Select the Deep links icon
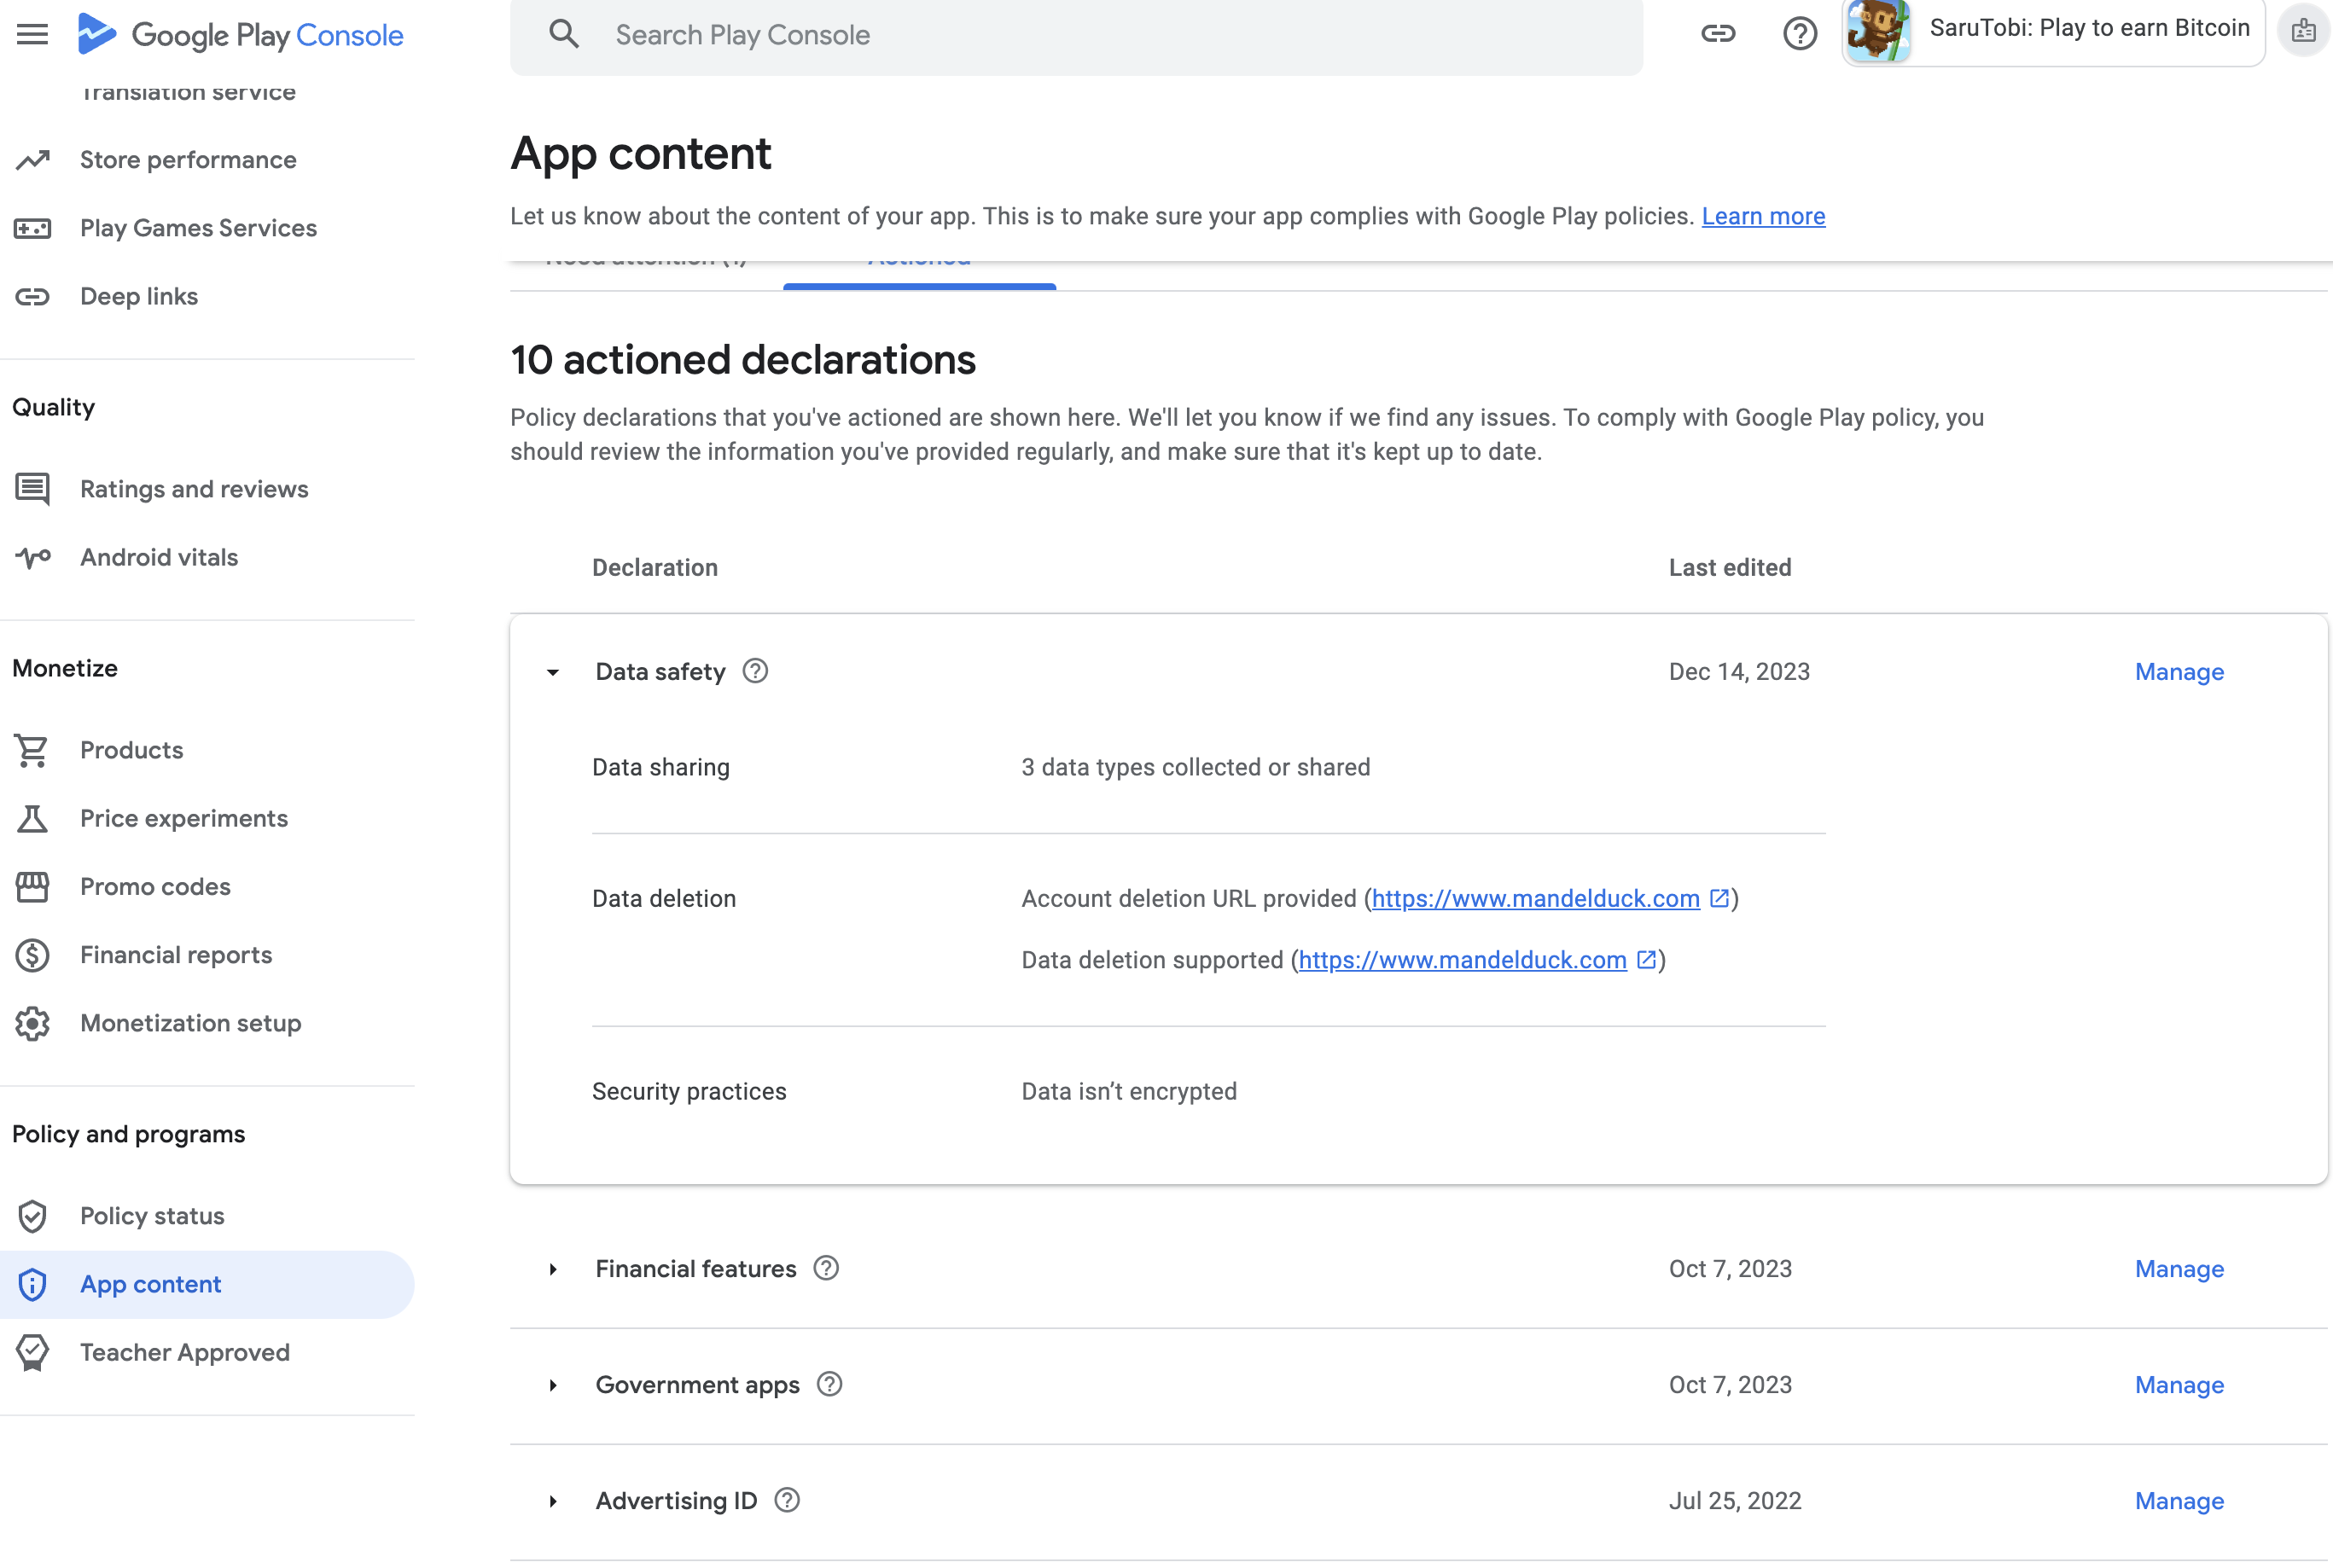 click(x=33, y=296)
